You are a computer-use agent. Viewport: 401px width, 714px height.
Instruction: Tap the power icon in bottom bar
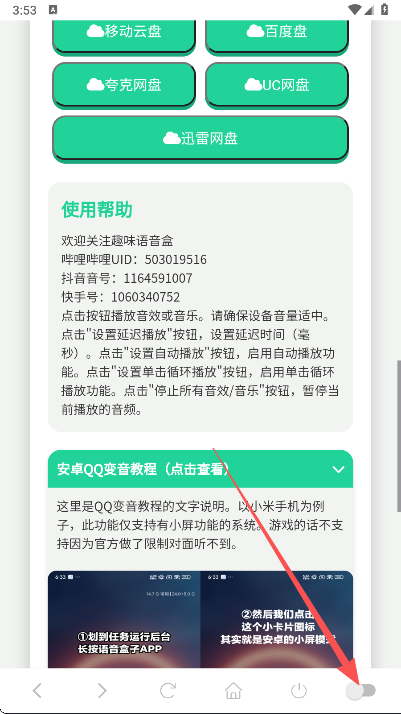(299, 691)
